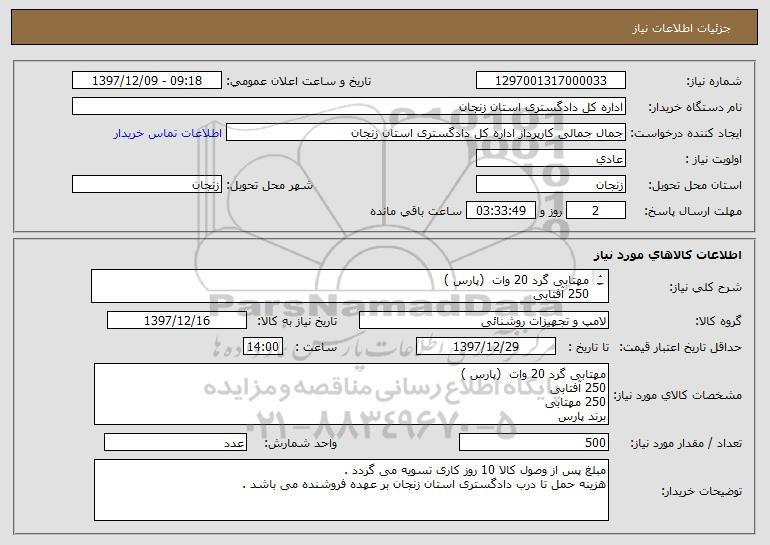Open the اطلاعات تماس خریدار link
The image size is (770, 545).
click(168, 134)
